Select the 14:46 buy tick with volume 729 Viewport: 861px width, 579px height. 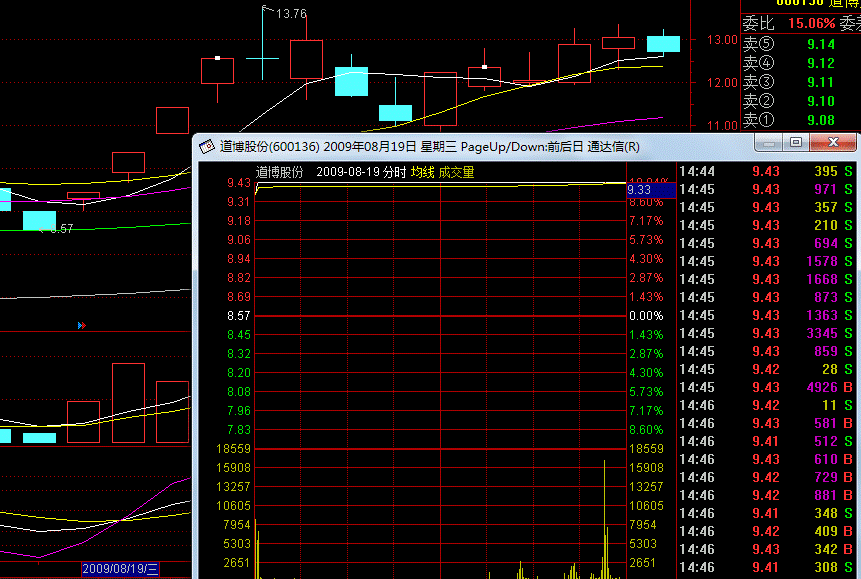click(767, 477)
